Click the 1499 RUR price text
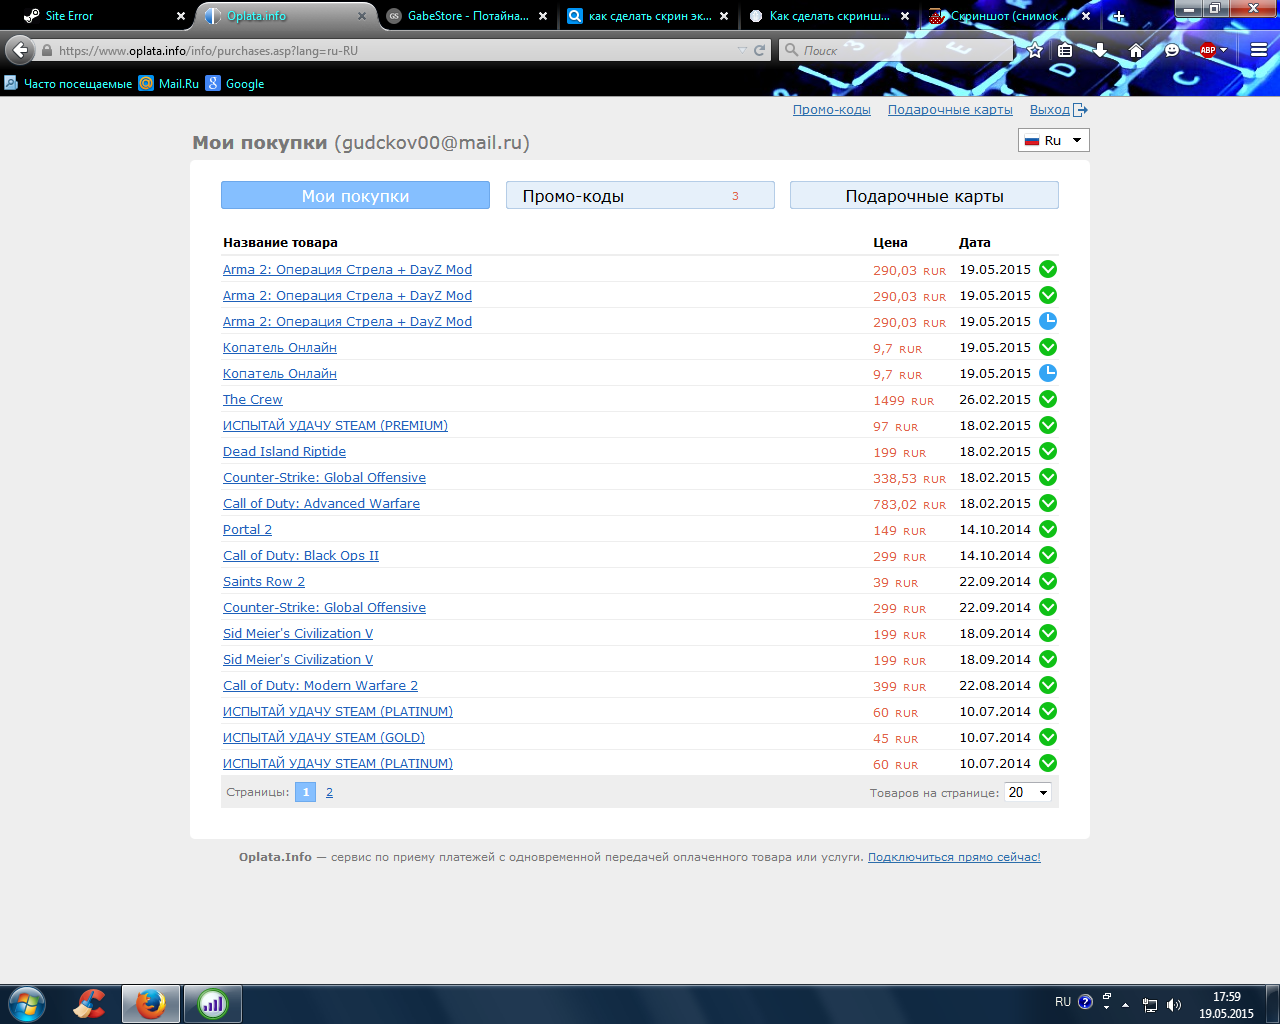The height and width of the screenshot is (1024, 1280). [903, 400]
